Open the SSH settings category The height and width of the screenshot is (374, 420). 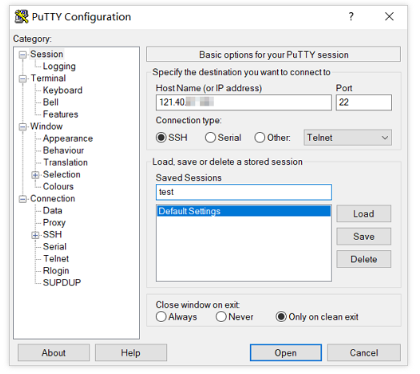[x=52, y=234]
